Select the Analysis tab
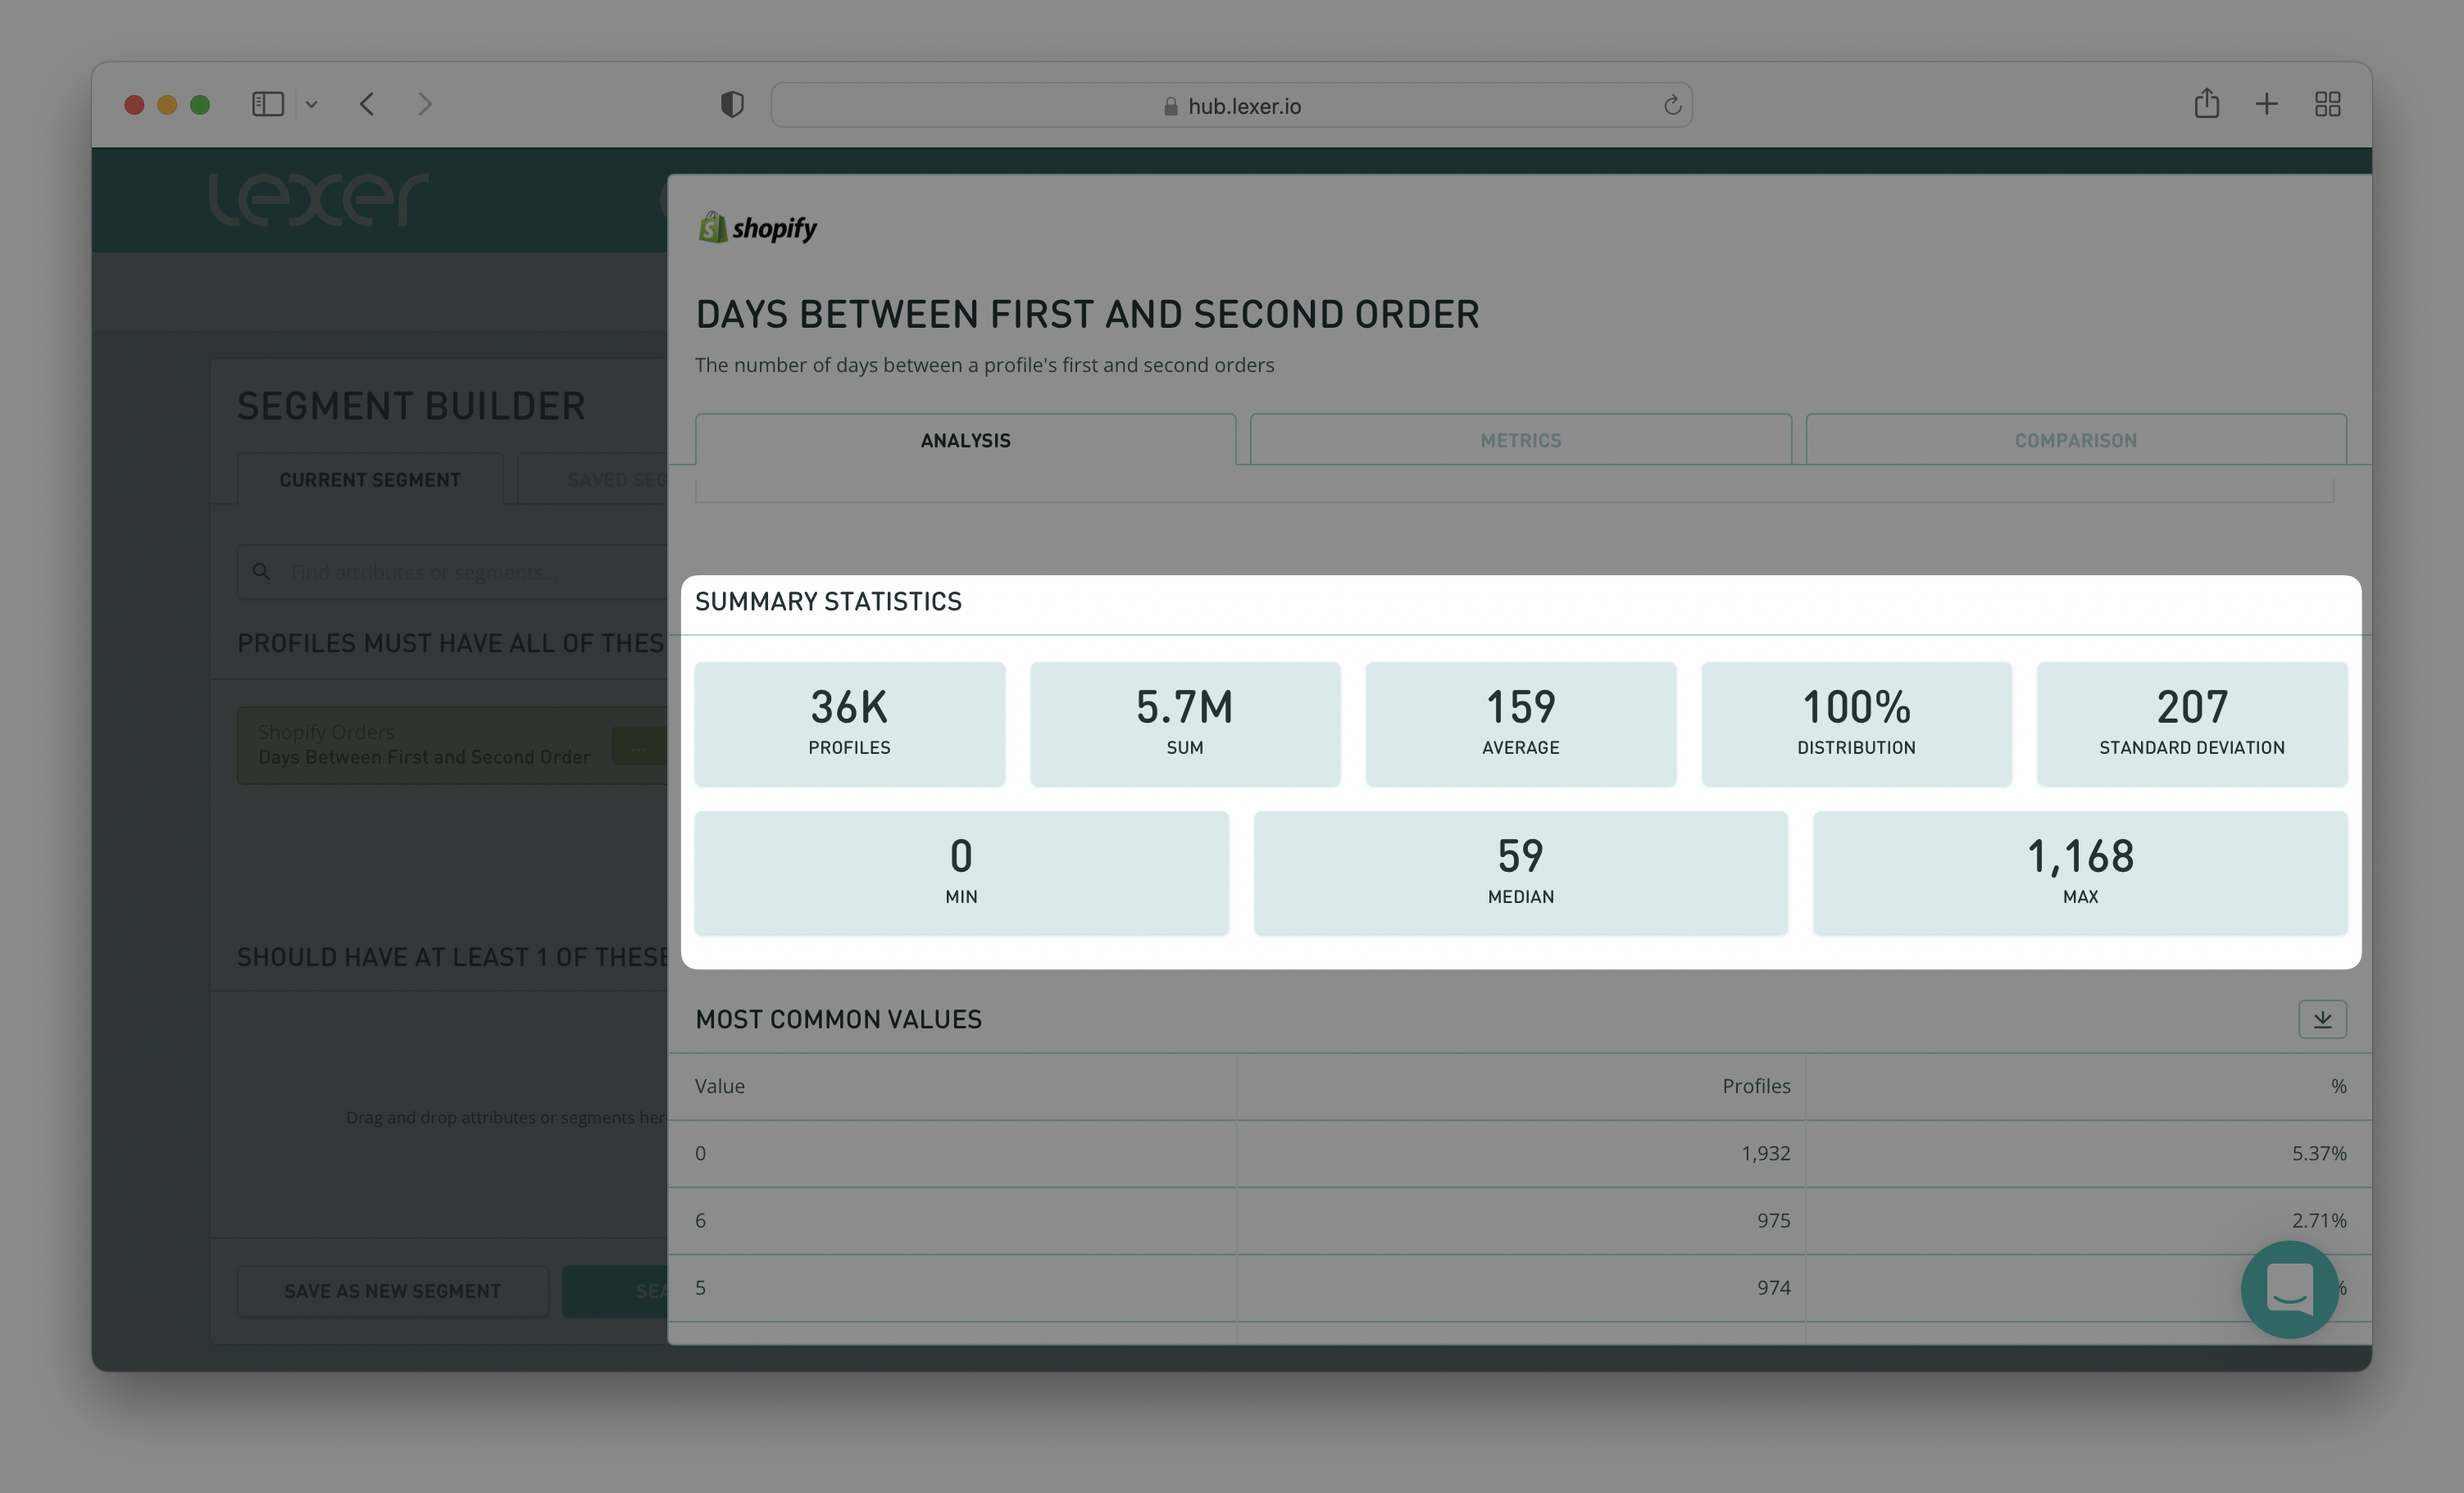Viewport: 2464px width, 1493px height. pyautogui.click(x=965, y=440)
